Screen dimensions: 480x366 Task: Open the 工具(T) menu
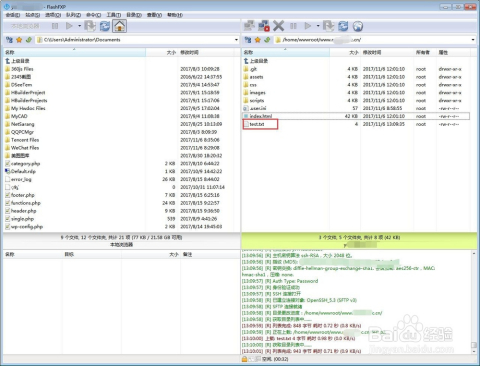coord(114,15)
